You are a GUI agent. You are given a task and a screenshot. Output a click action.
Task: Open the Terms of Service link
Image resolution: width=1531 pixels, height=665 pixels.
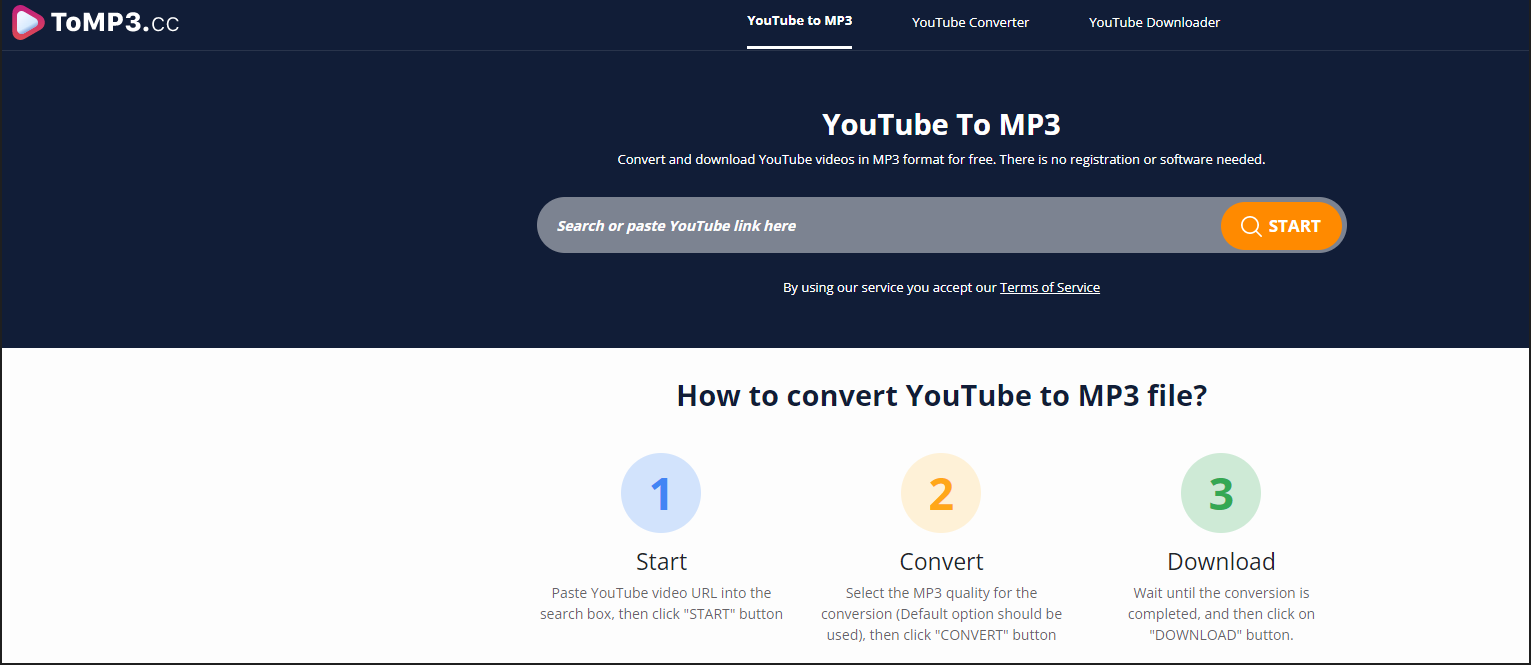pos(1049,287)
